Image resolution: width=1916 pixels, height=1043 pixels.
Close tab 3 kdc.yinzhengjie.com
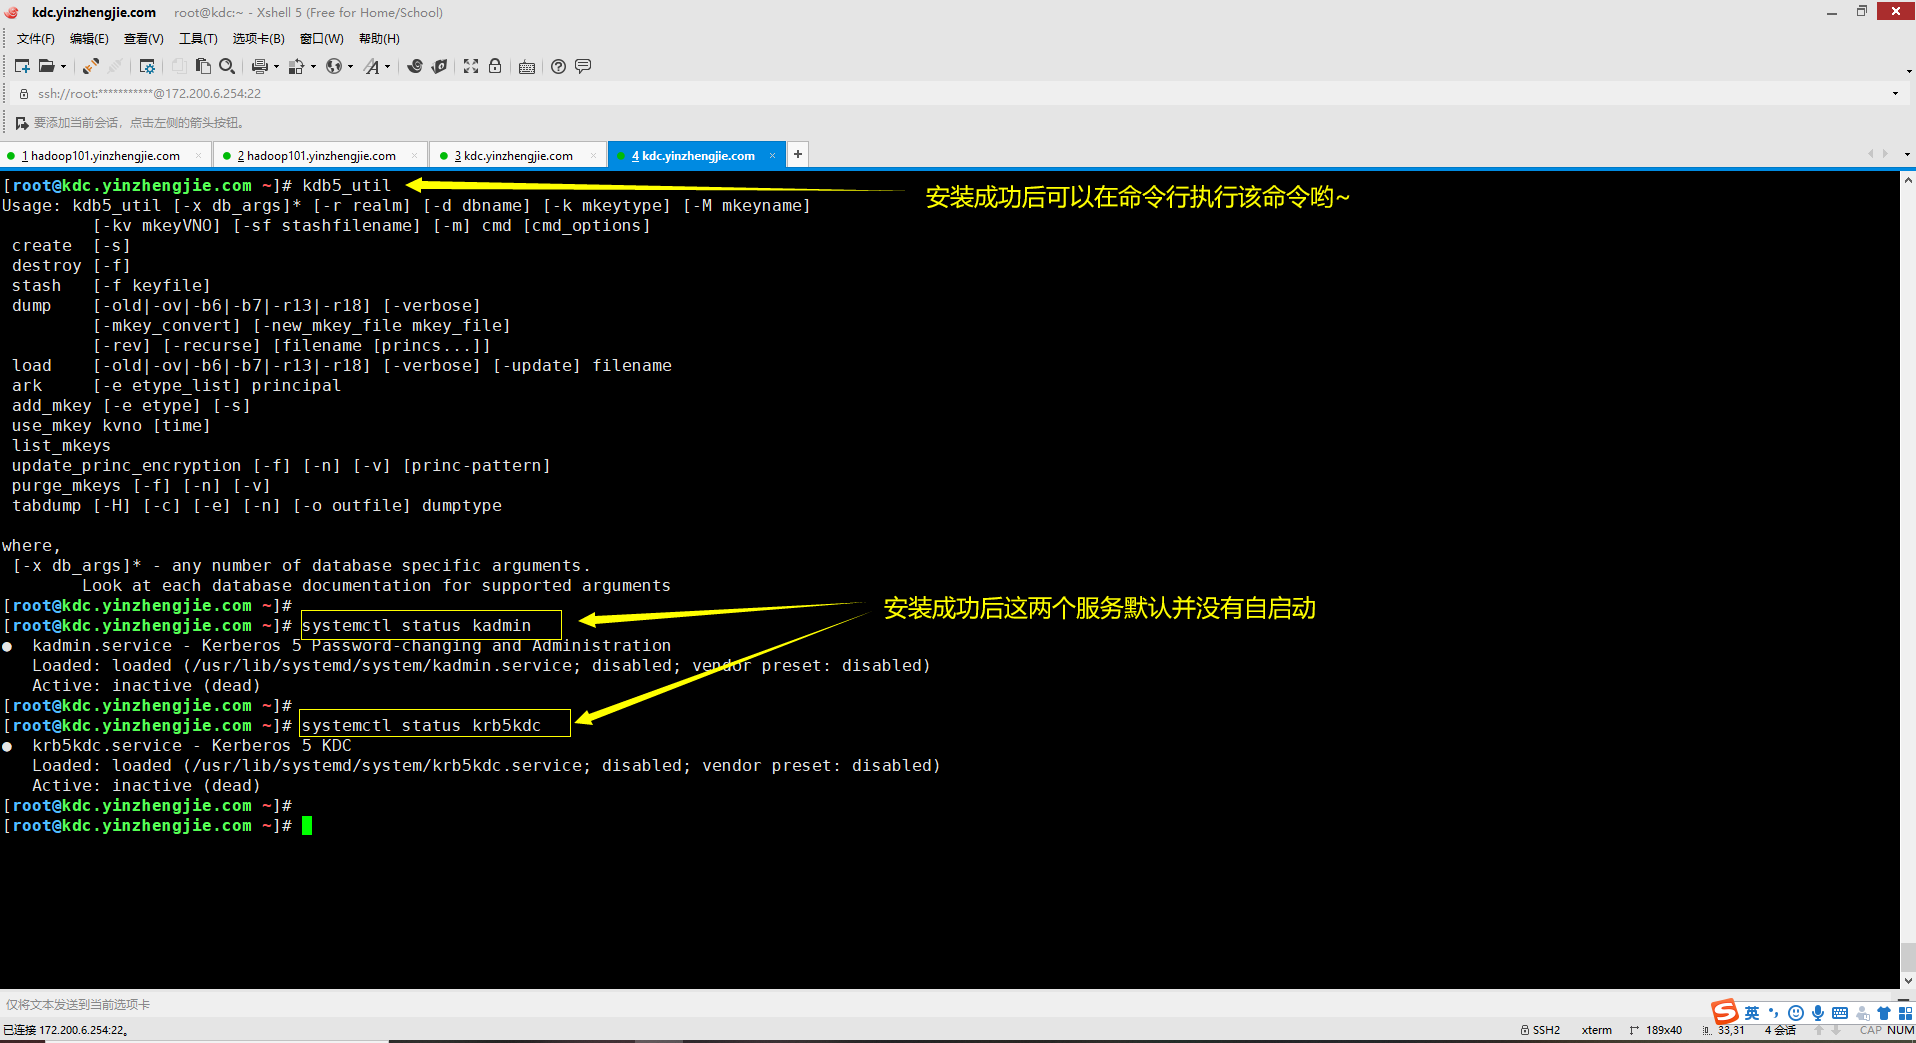[593, 156]
